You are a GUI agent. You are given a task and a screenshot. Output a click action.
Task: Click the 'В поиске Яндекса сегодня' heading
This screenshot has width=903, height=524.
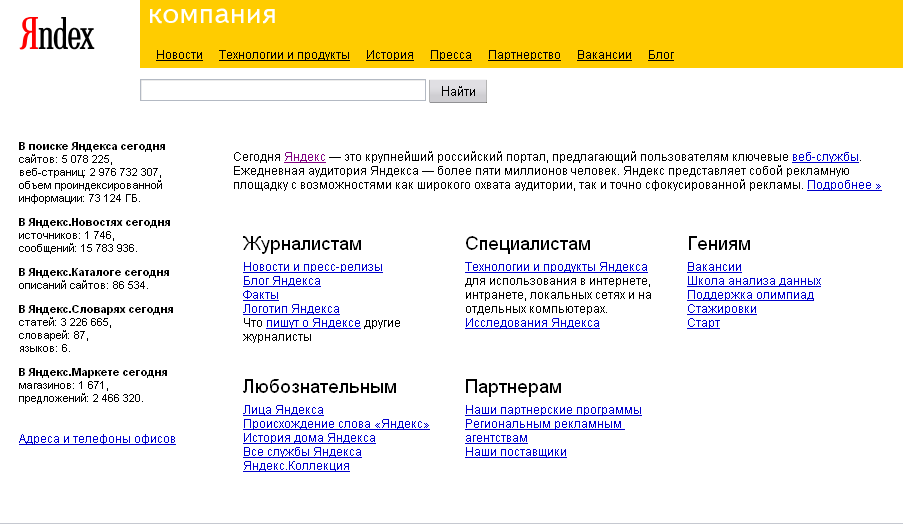point(92,146)
